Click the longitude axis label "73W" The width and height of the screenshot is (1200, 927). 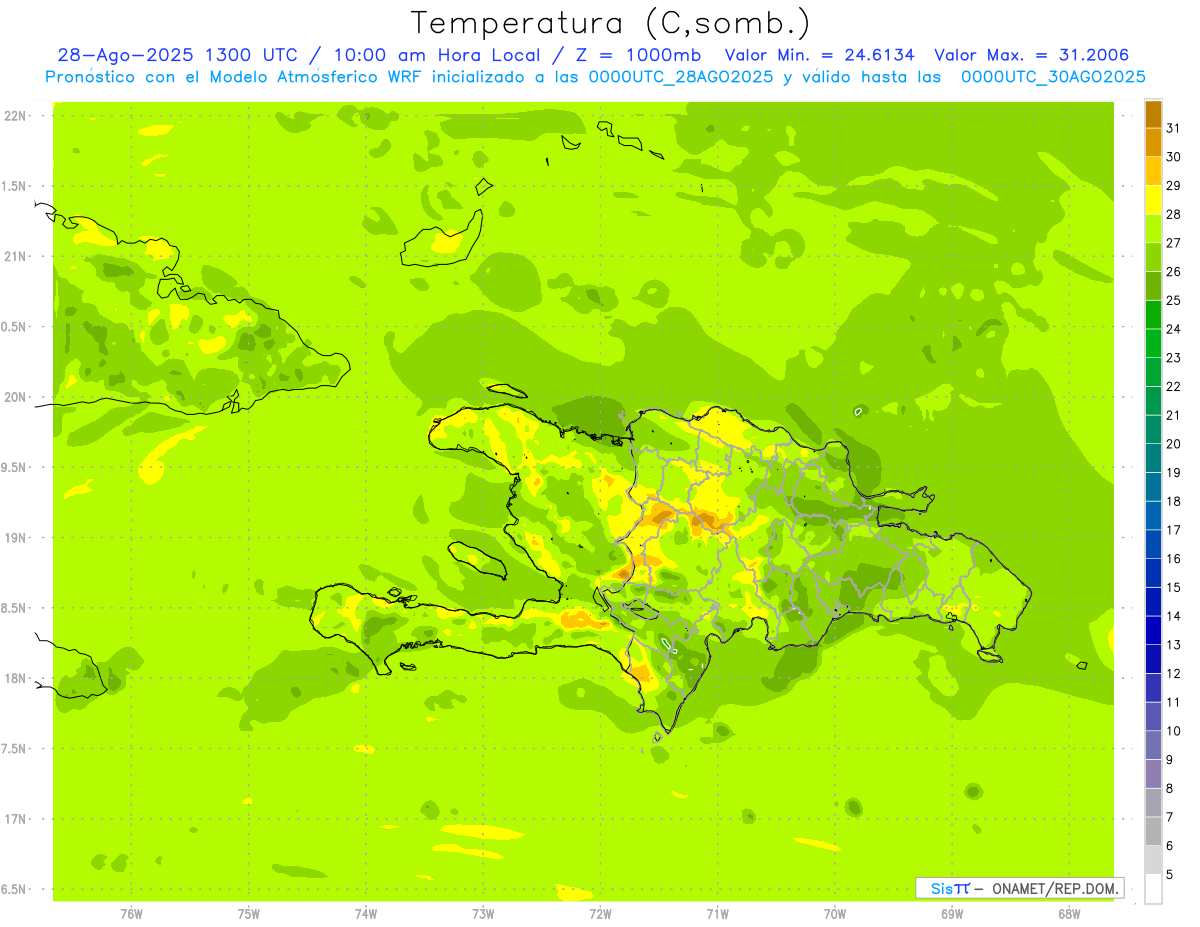[x=483, y=914]
